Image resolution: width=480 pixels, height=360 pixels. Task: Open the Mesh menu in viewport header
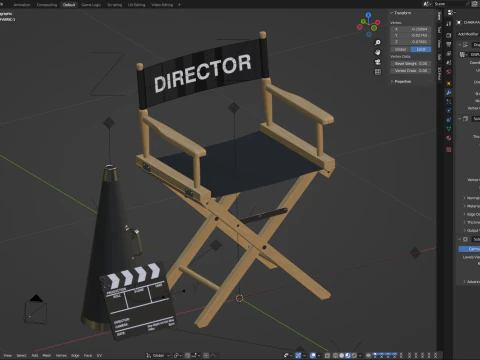click(47, 355)
